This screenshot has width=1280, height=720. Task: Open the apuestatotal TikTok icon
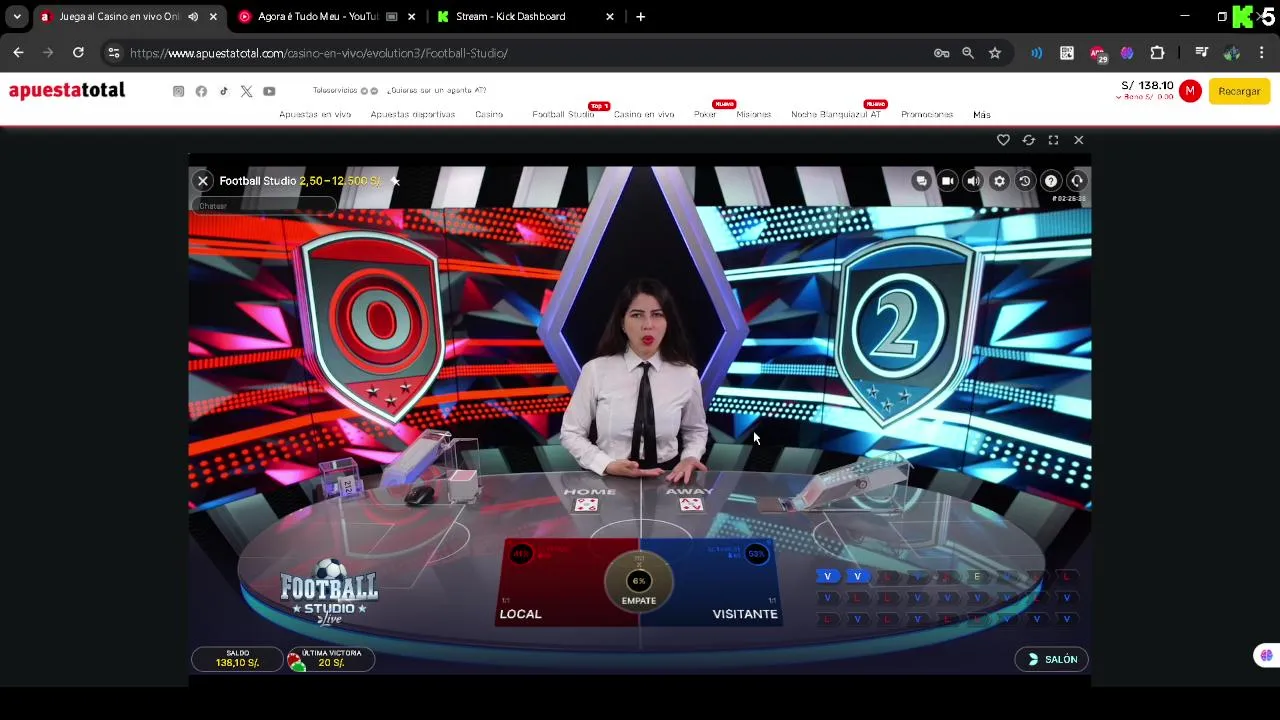pyautogui.click(x=224, y=91)
